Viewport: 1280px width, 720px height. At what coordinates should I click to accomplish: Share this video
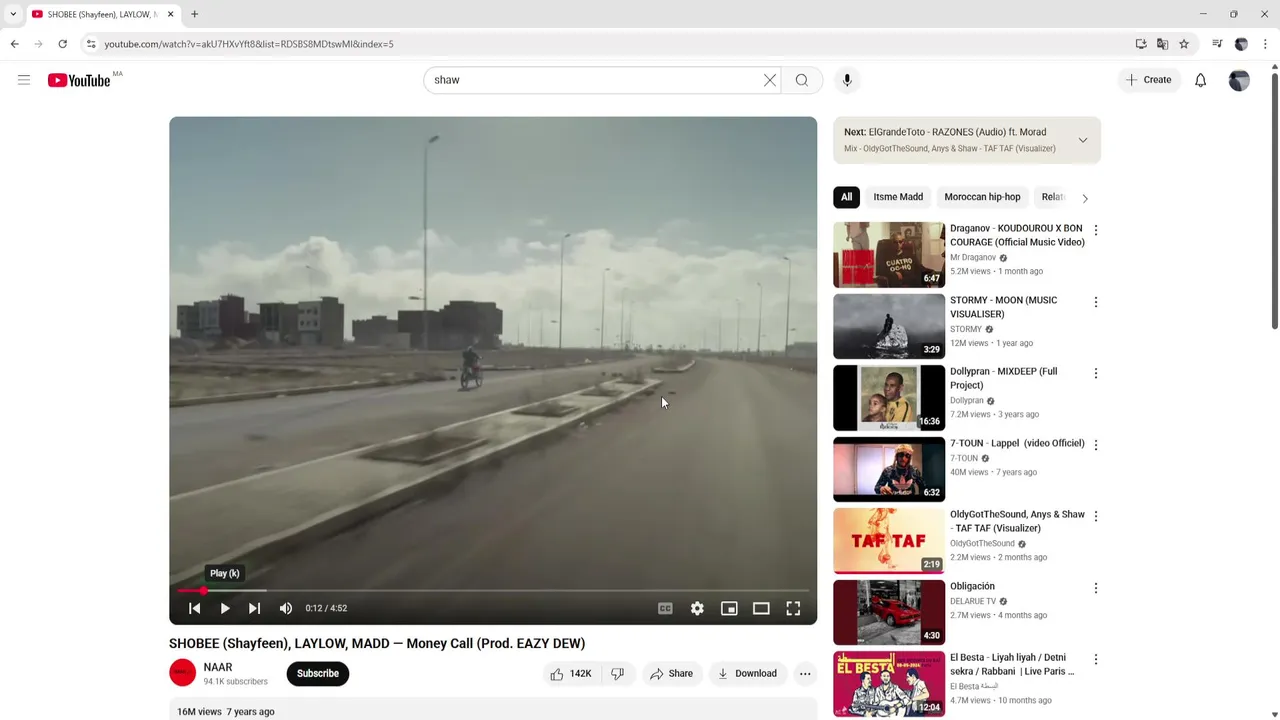click(671, 674)
